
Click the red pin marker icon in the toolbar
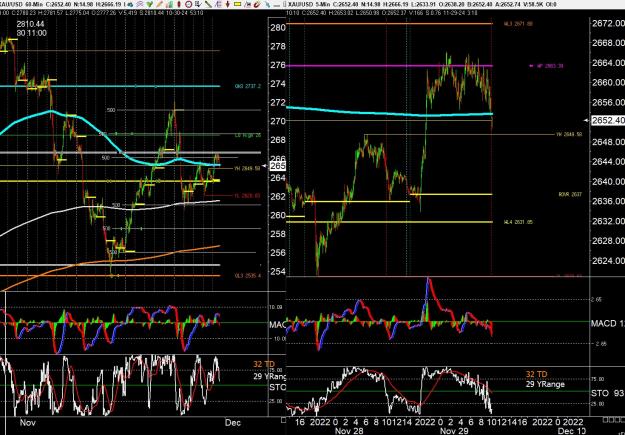pos(179,4)
